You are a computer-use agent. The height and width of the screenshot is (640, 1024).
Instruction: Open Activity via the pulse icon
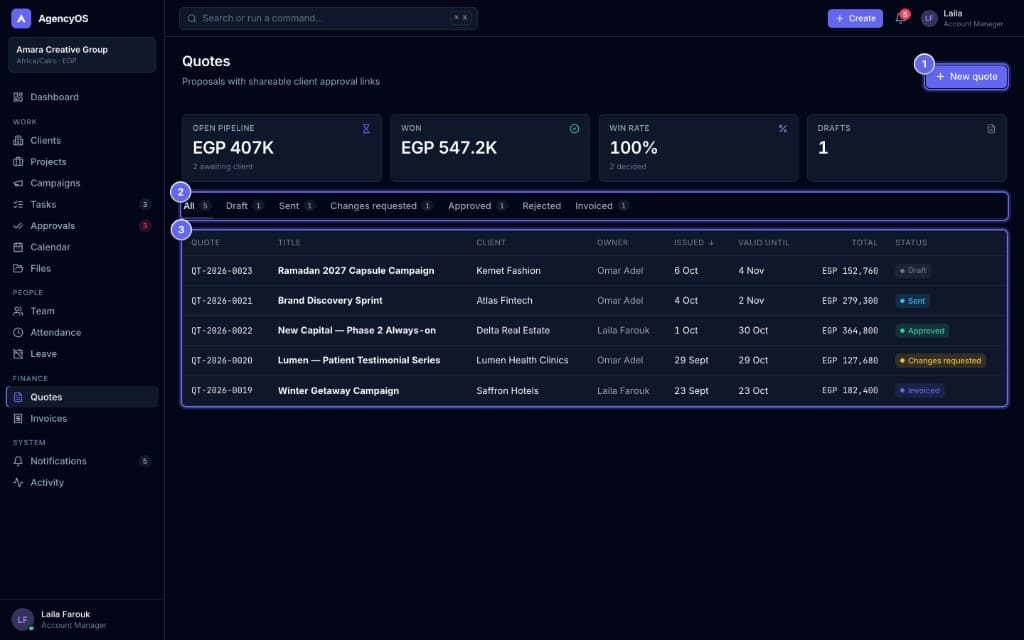18,483
